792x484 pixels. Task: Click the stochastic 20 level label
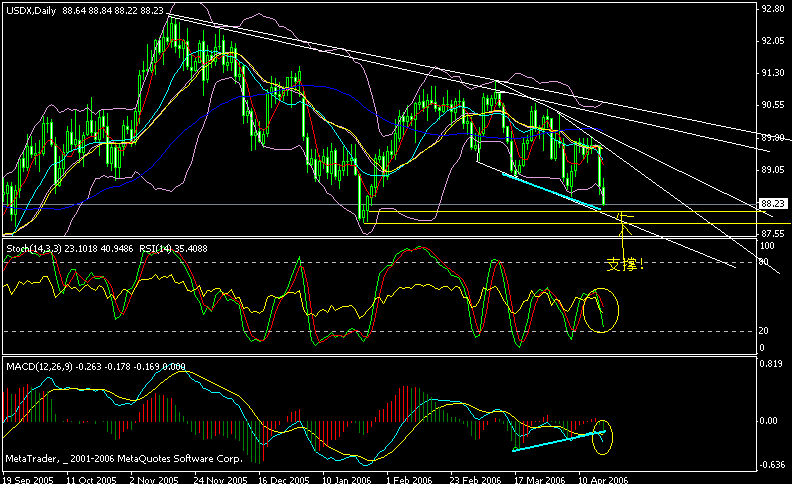click(764, 330)
